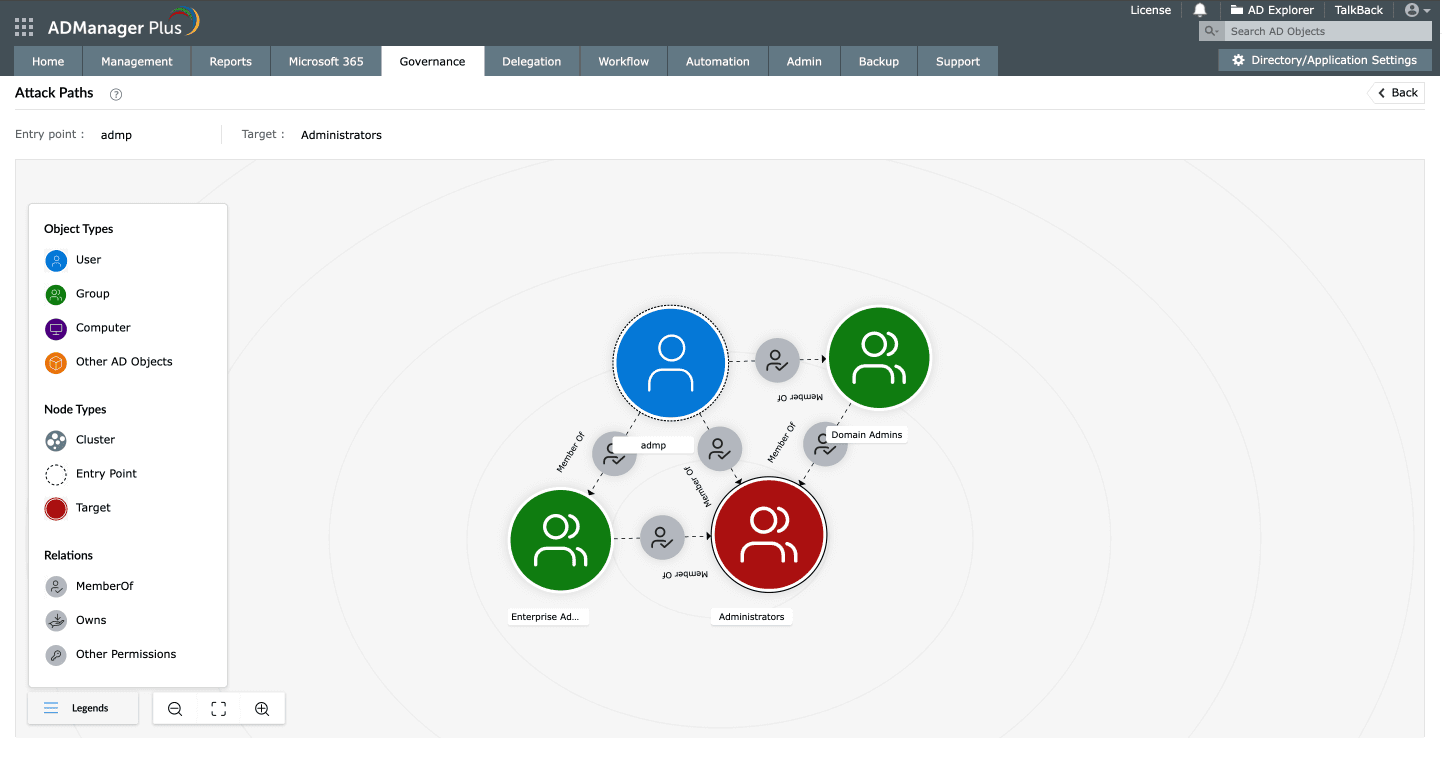Toggle the Owns relation in the legend
1442x776 pixels.
(x=57, y=620)
